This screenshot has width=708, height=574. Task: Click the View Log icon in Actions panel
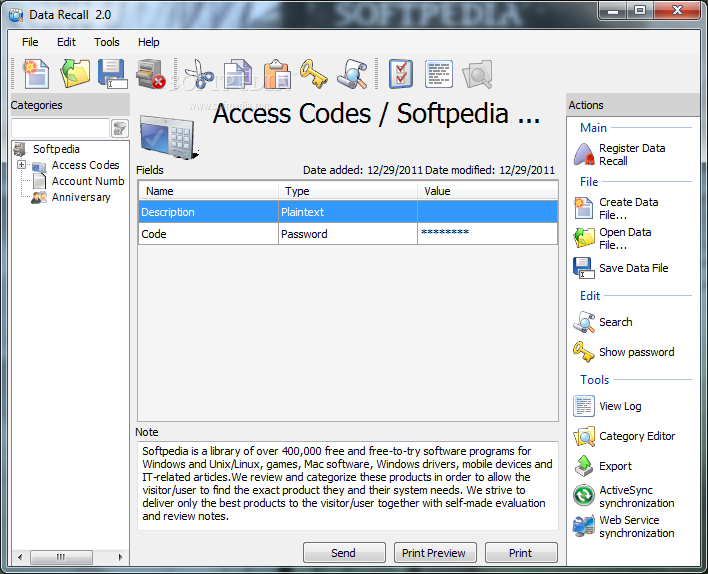[x=584, y=406]
